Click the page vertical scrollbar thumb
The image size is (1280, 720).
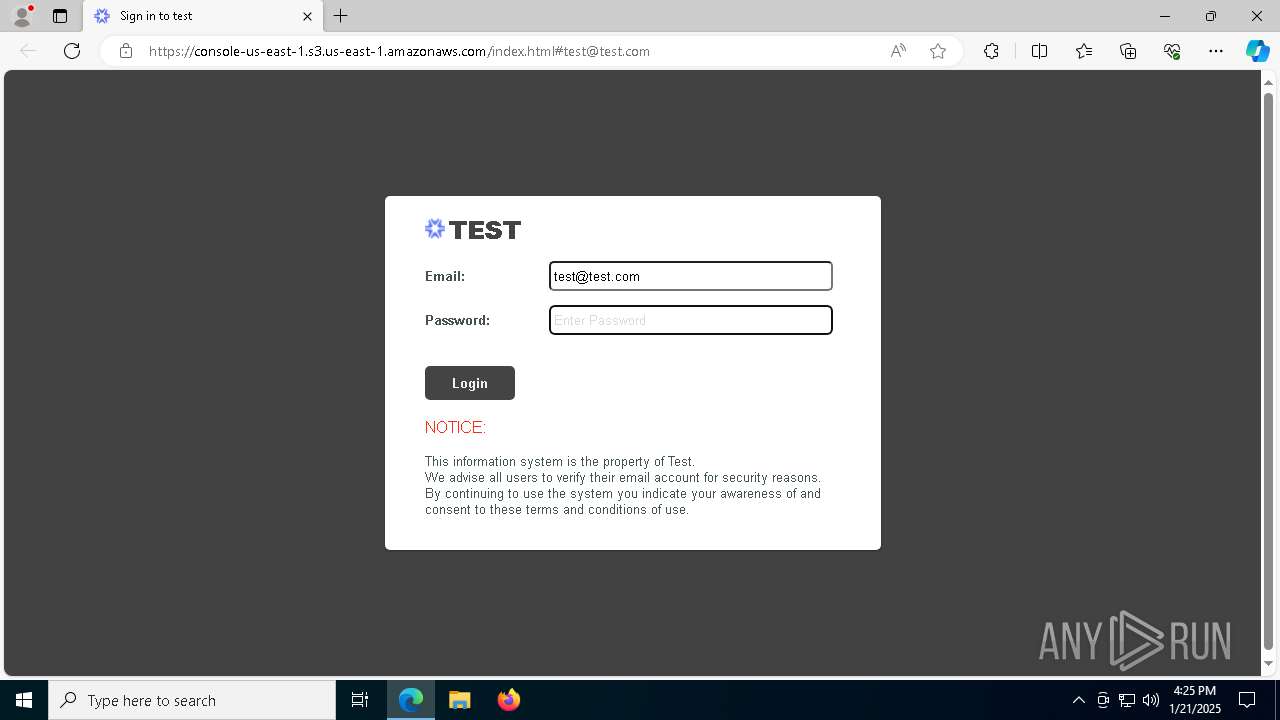click(x=1269, y=370)
